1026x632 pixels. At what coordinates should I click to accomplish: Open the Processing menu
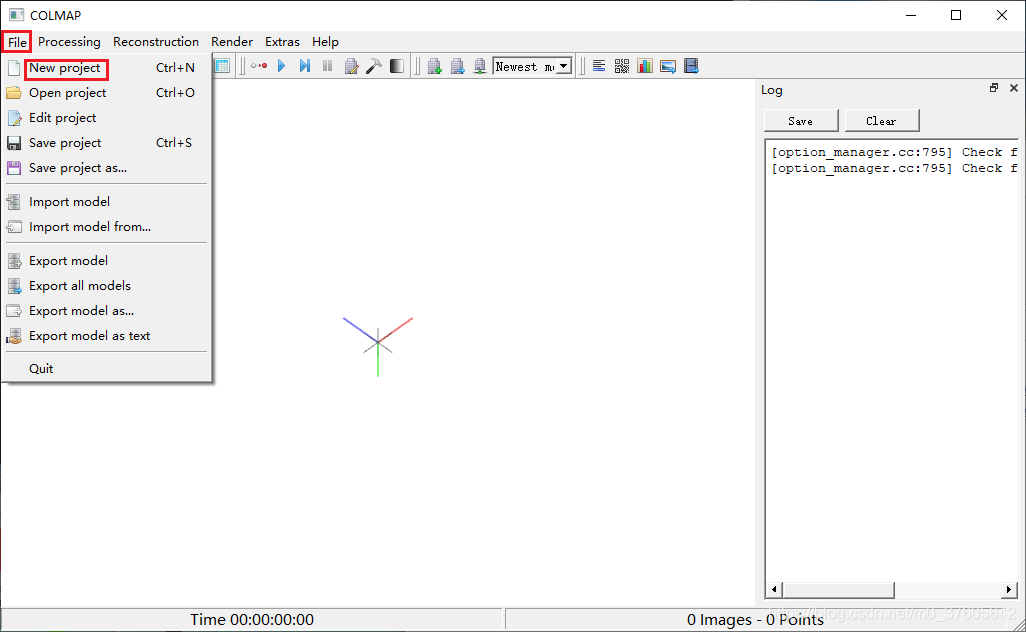[69, 42]
